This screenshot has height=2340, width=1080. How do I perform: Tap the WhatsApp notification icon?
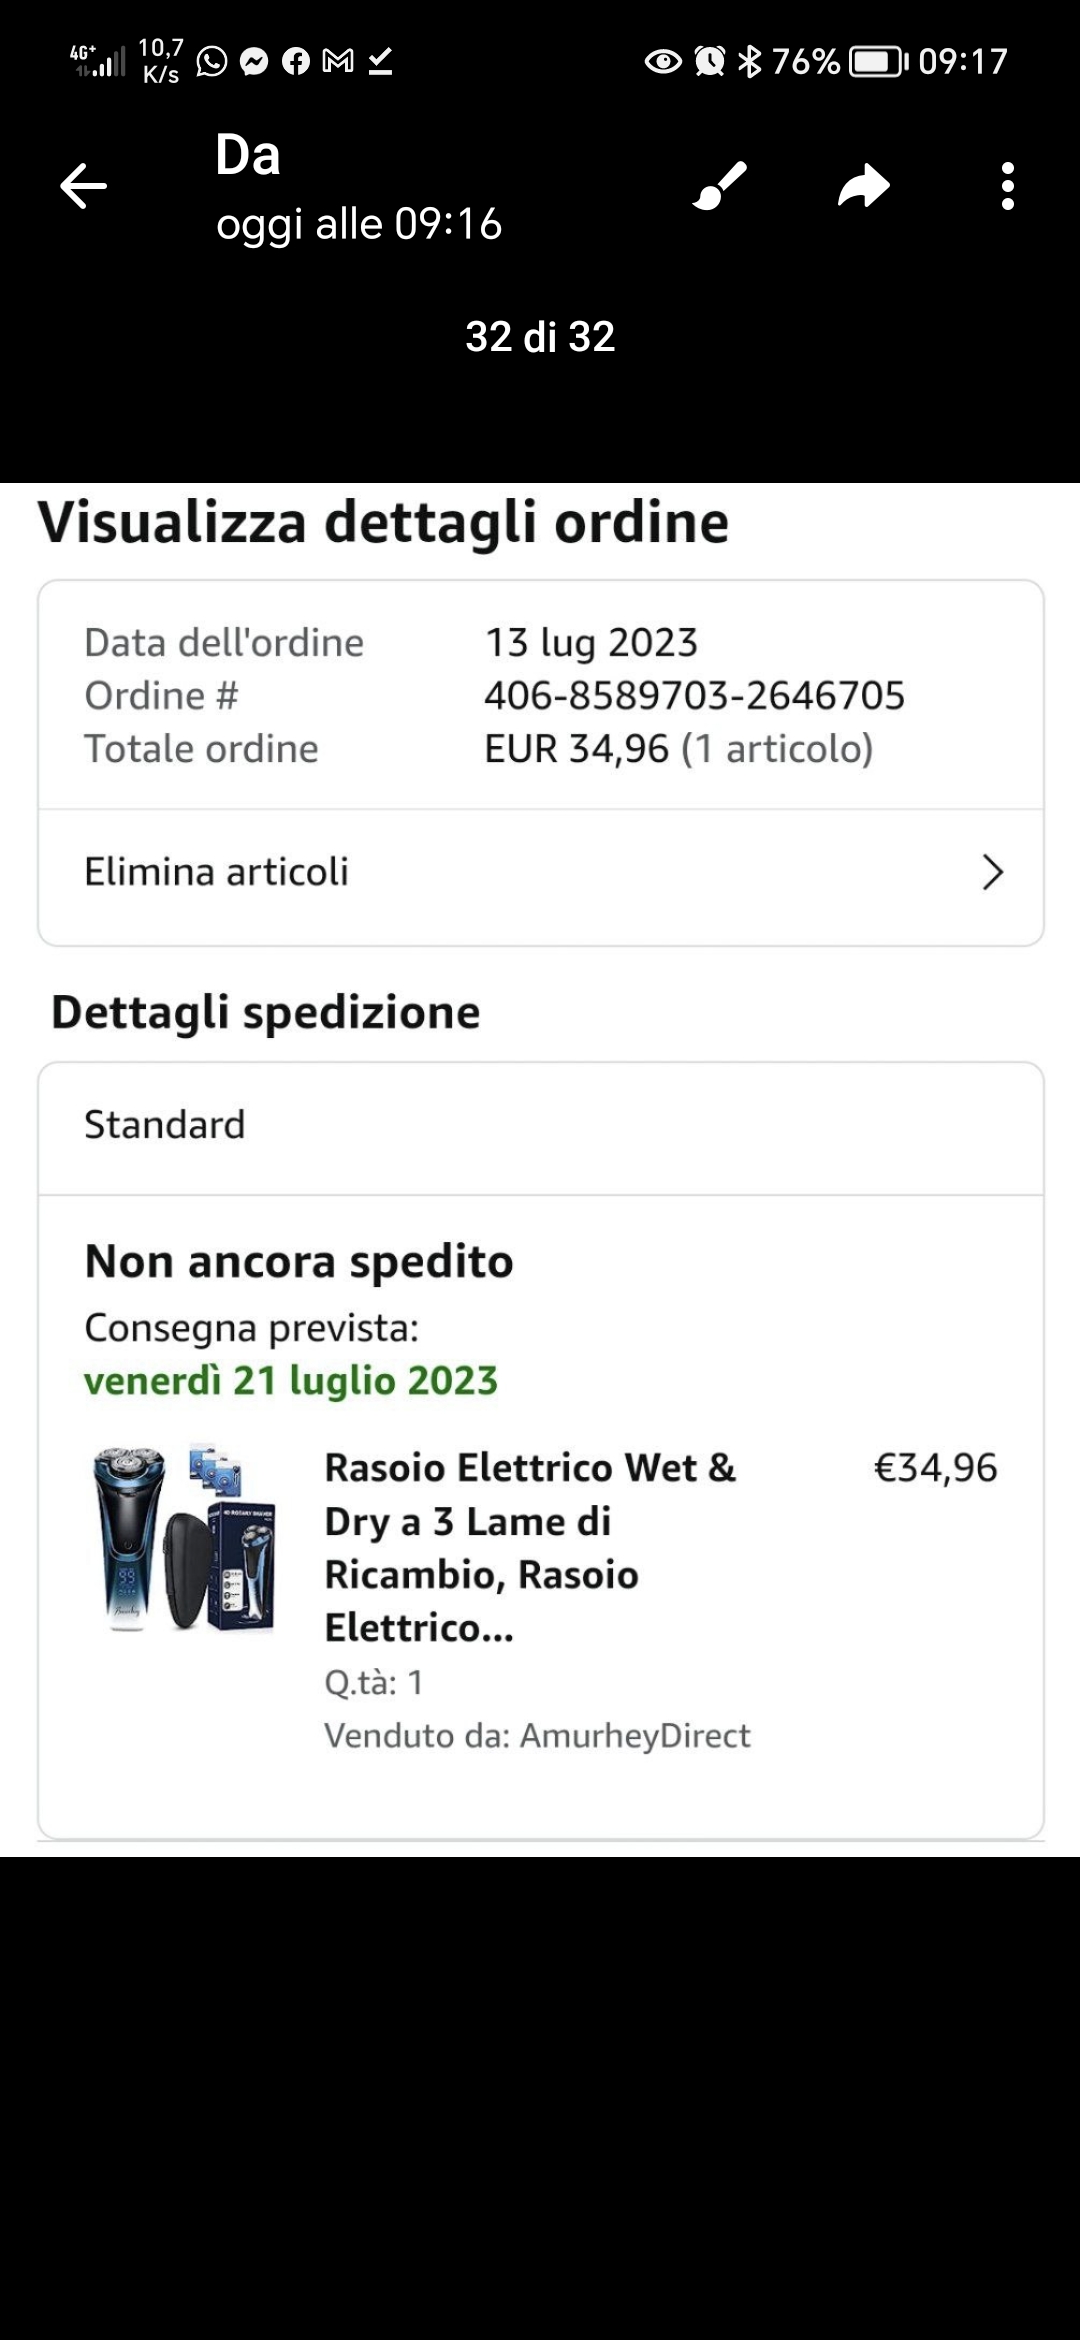212,62
